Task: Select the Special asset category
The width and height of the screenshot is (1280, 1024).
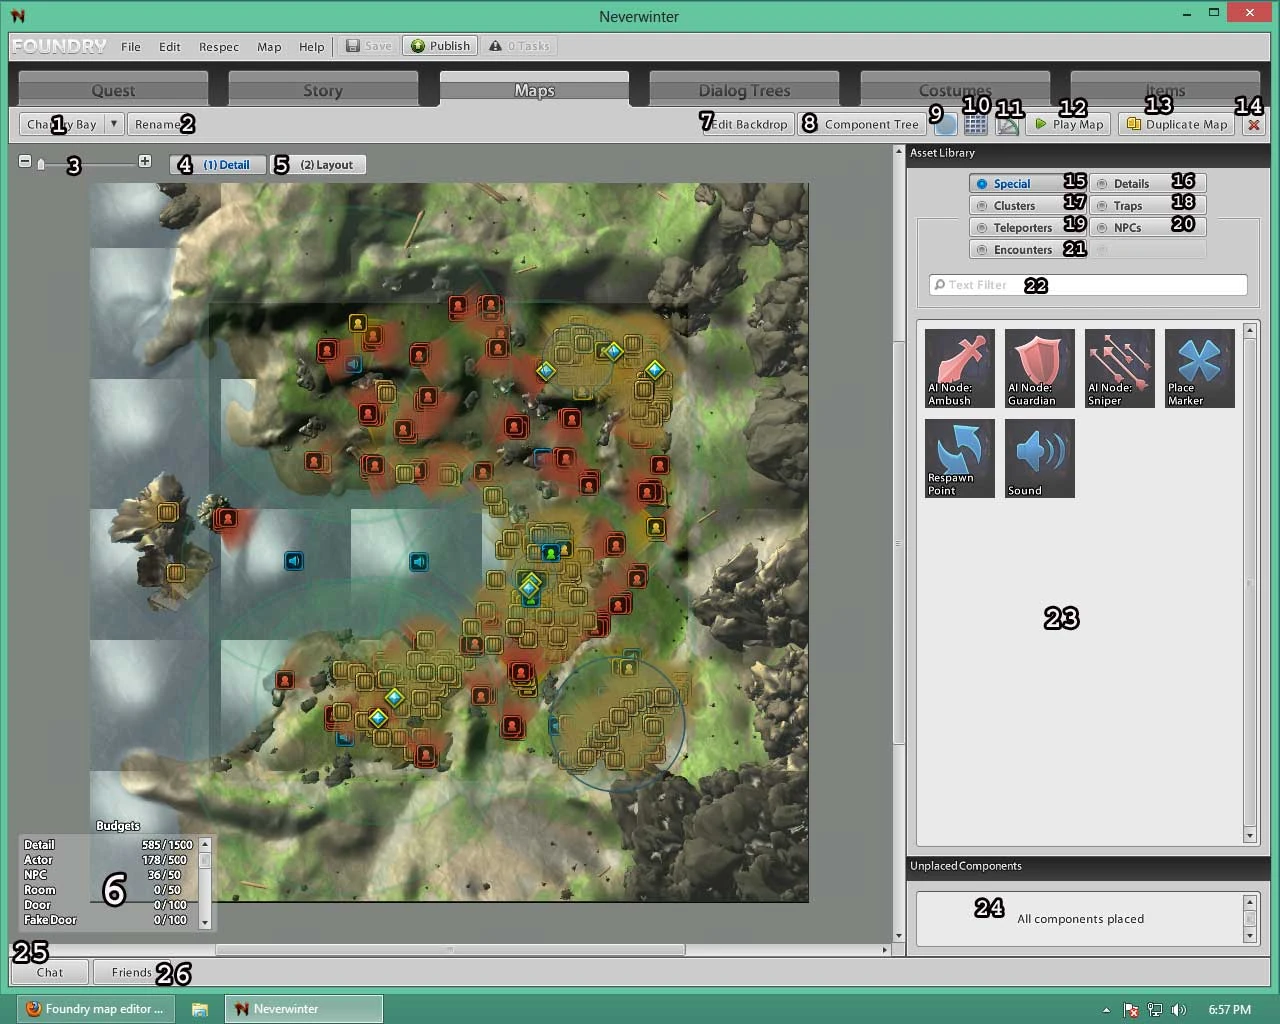Action: (x=1027, y=183)
